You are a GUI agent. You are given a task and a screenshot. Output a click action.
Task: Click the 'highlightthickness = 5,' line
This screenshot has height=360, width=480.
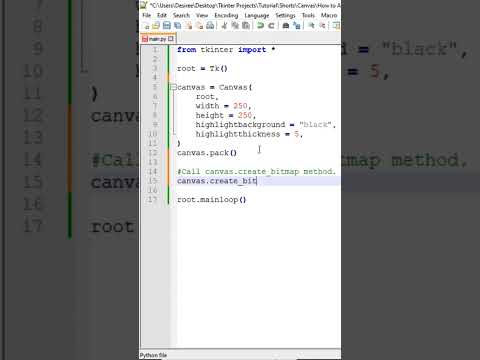[249, 134]
